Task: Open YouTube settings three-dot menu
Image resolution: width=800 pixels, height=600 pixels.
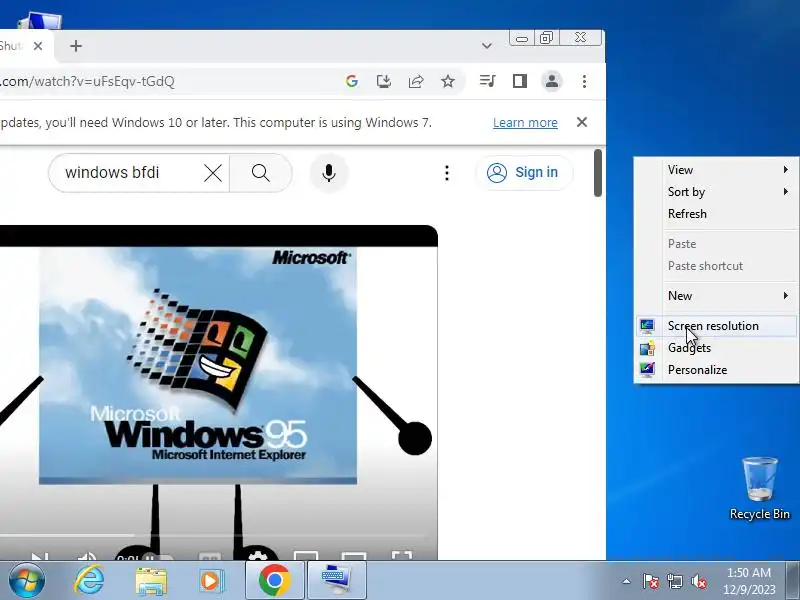Action: [x=447, y=173]
